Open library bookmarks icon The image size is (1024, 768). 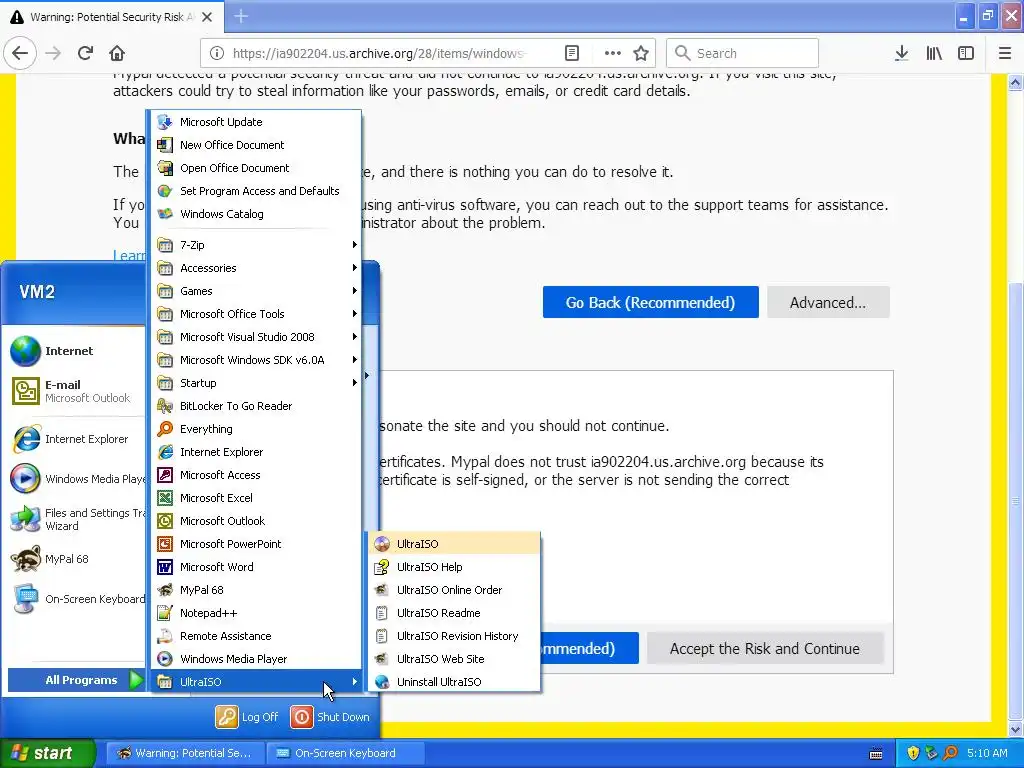(x=934, y=53)
